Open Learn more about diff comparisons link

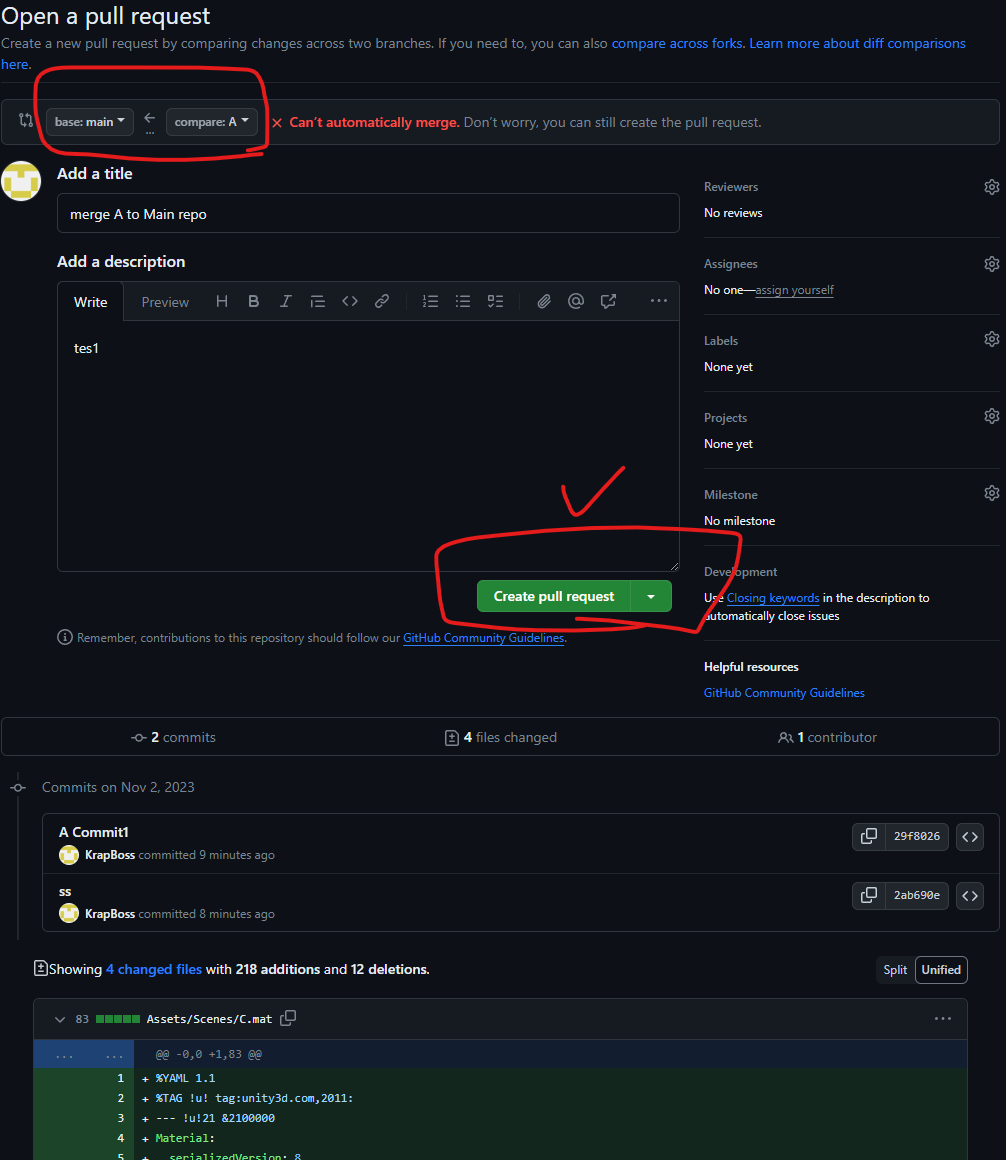click(x=857, y=44)
